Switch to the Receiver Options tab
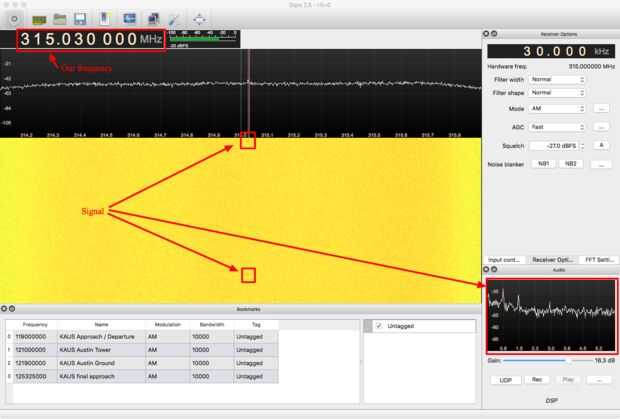The height and width of the screenshot is (419, 620). click(x=553, y=260)
